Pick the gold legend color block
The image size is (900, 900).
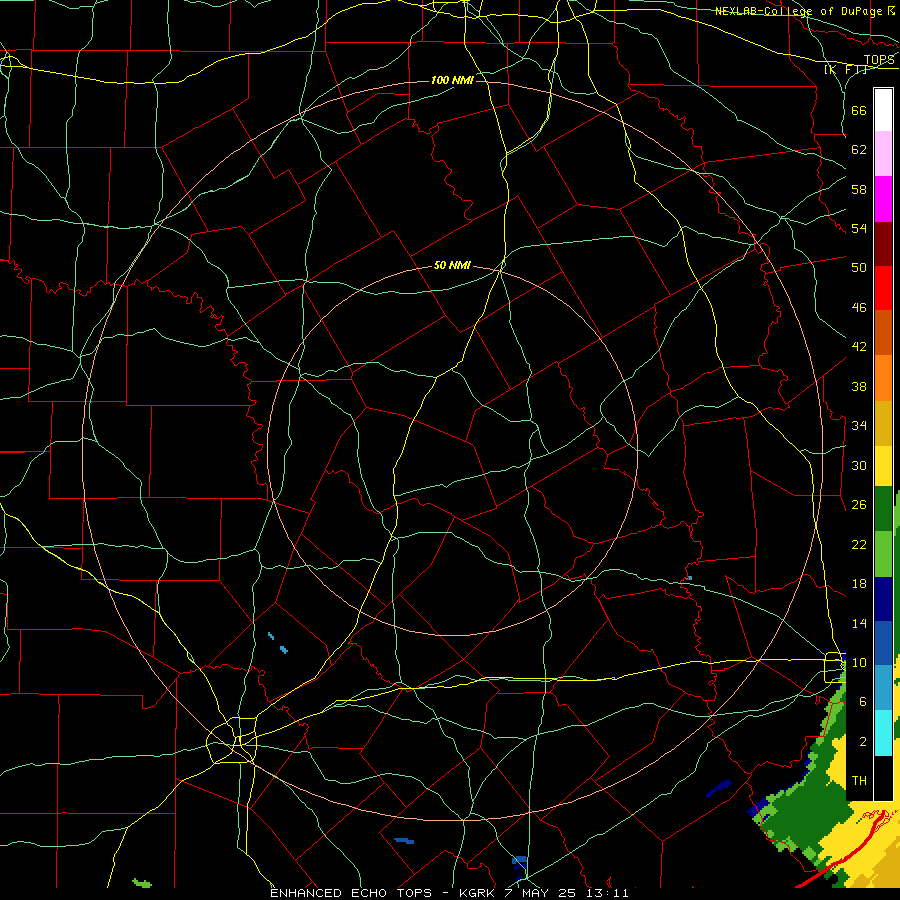pyautogui.click(x=883, y=423)
